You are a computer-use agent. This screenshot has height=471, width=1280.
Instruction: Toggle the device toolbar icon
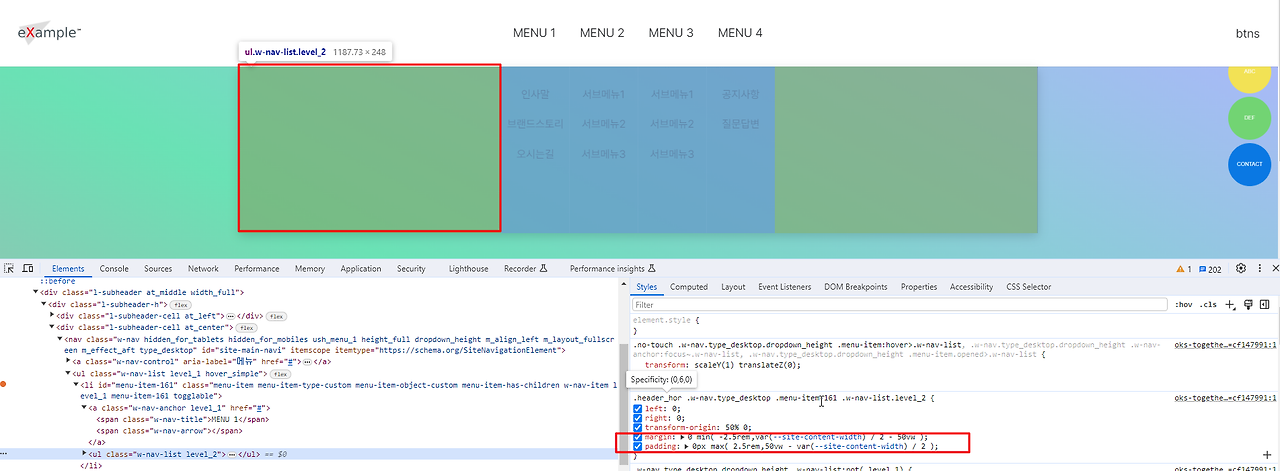28,268
